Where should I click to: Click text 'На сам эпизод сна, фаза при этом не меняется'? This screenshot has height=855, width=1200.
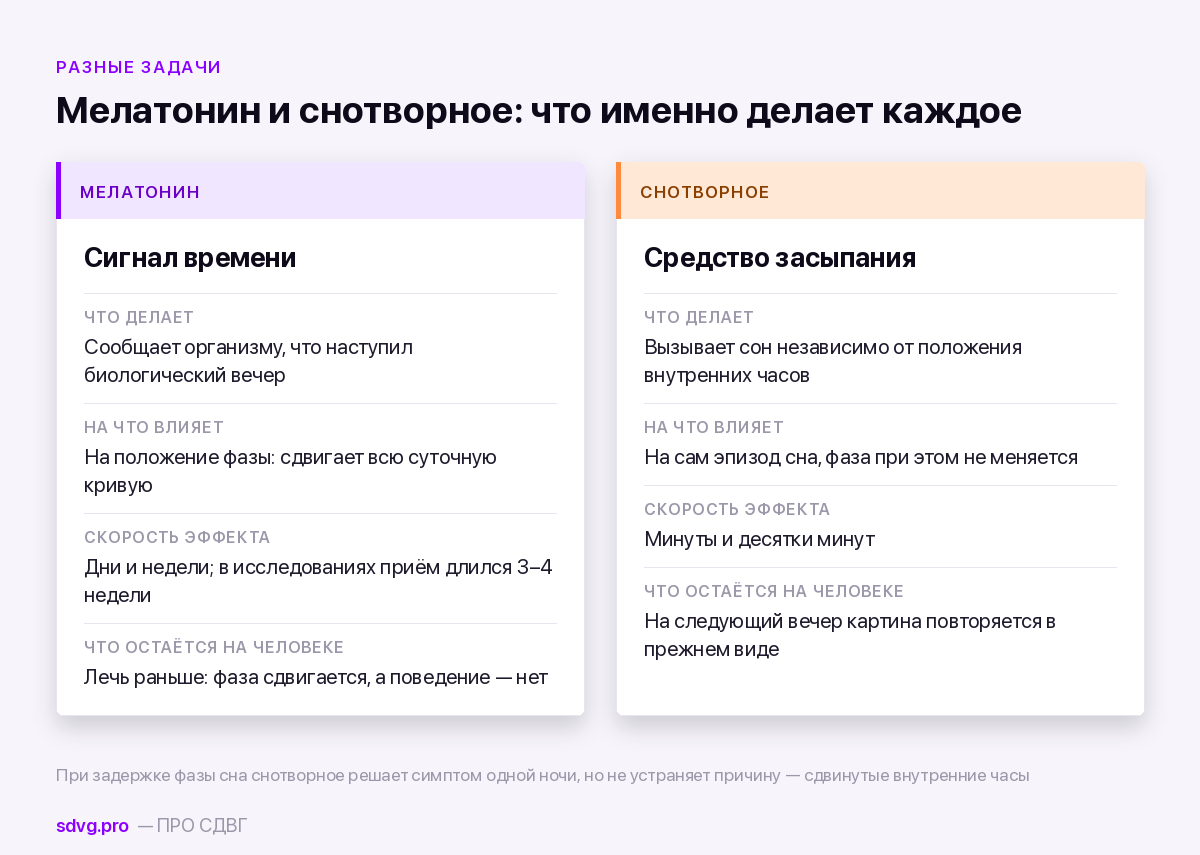861,457
